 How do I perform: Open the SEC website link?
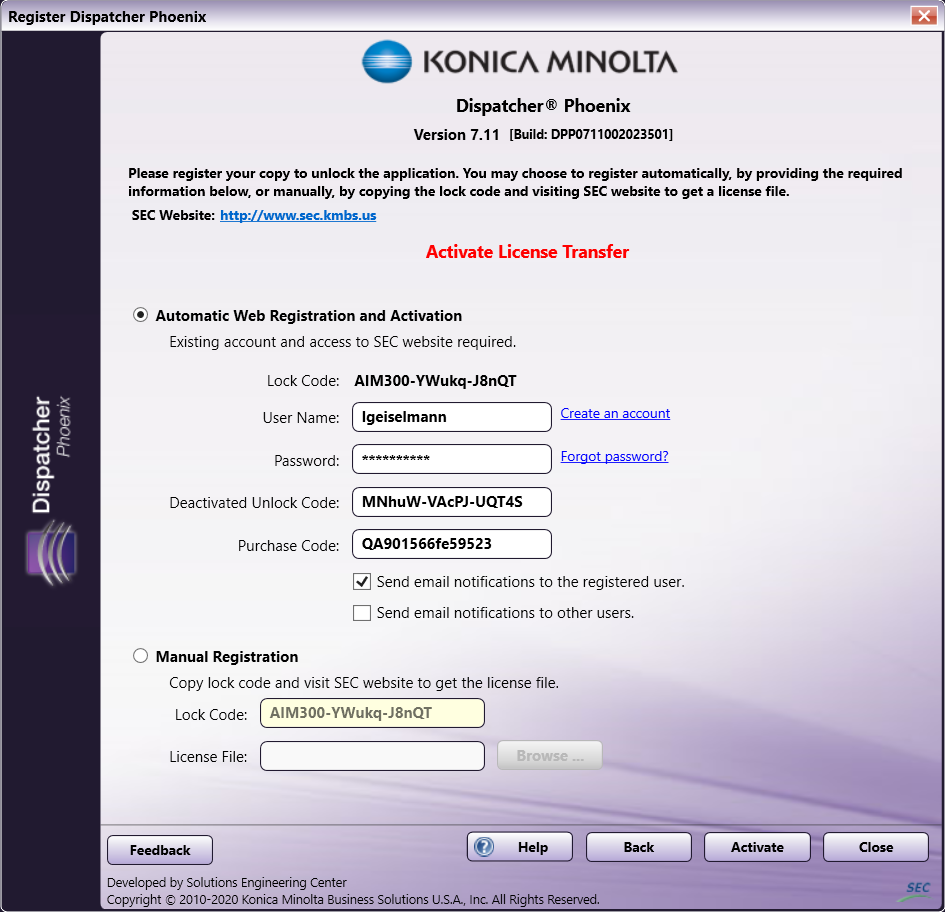(x=298, y=215)
